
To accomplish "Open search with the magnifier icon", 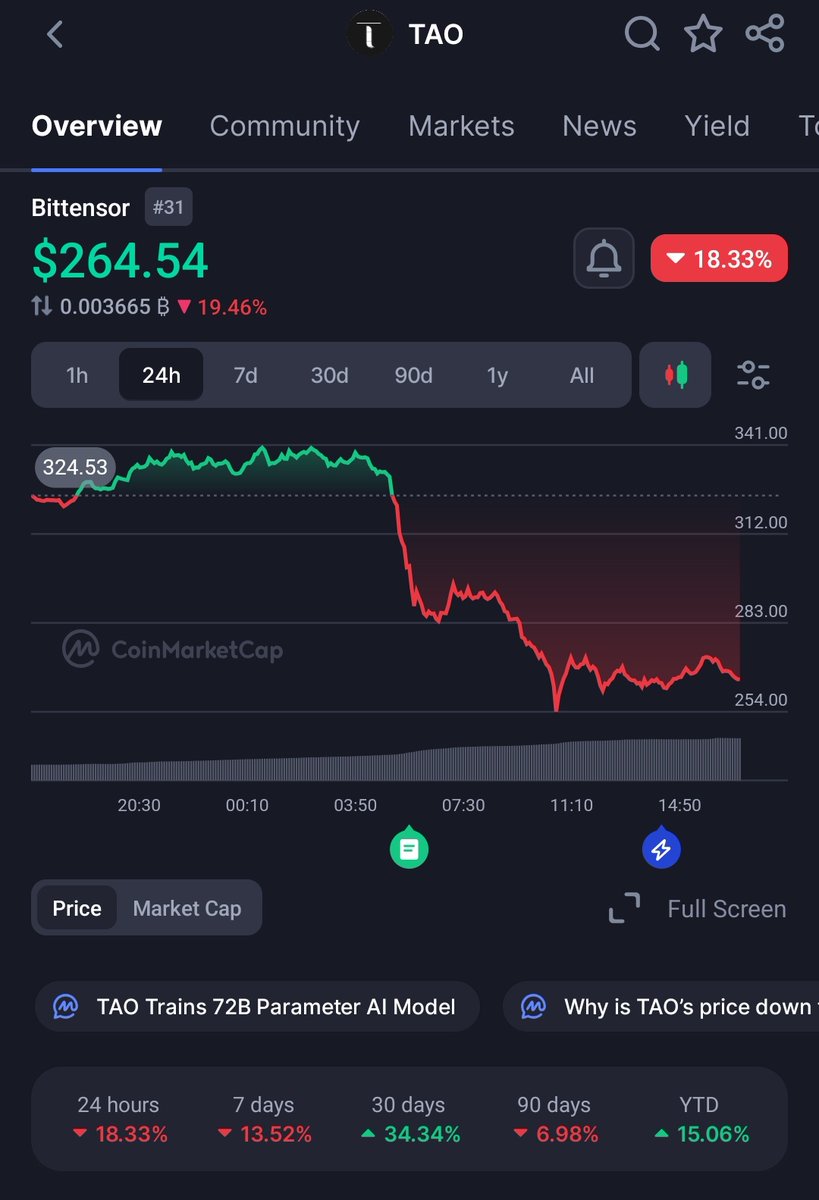I will tap(642, 34).
